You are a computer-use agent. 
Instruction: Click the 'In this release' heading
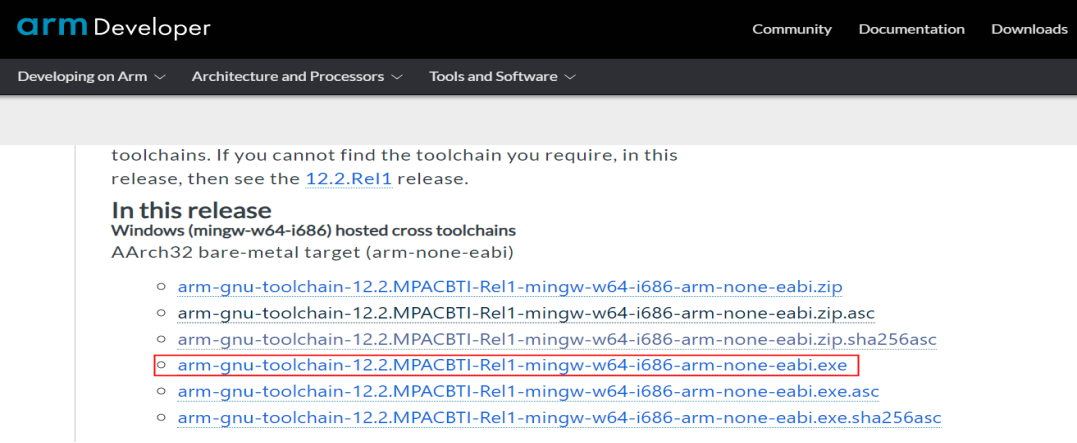click(x=191, y=210)
